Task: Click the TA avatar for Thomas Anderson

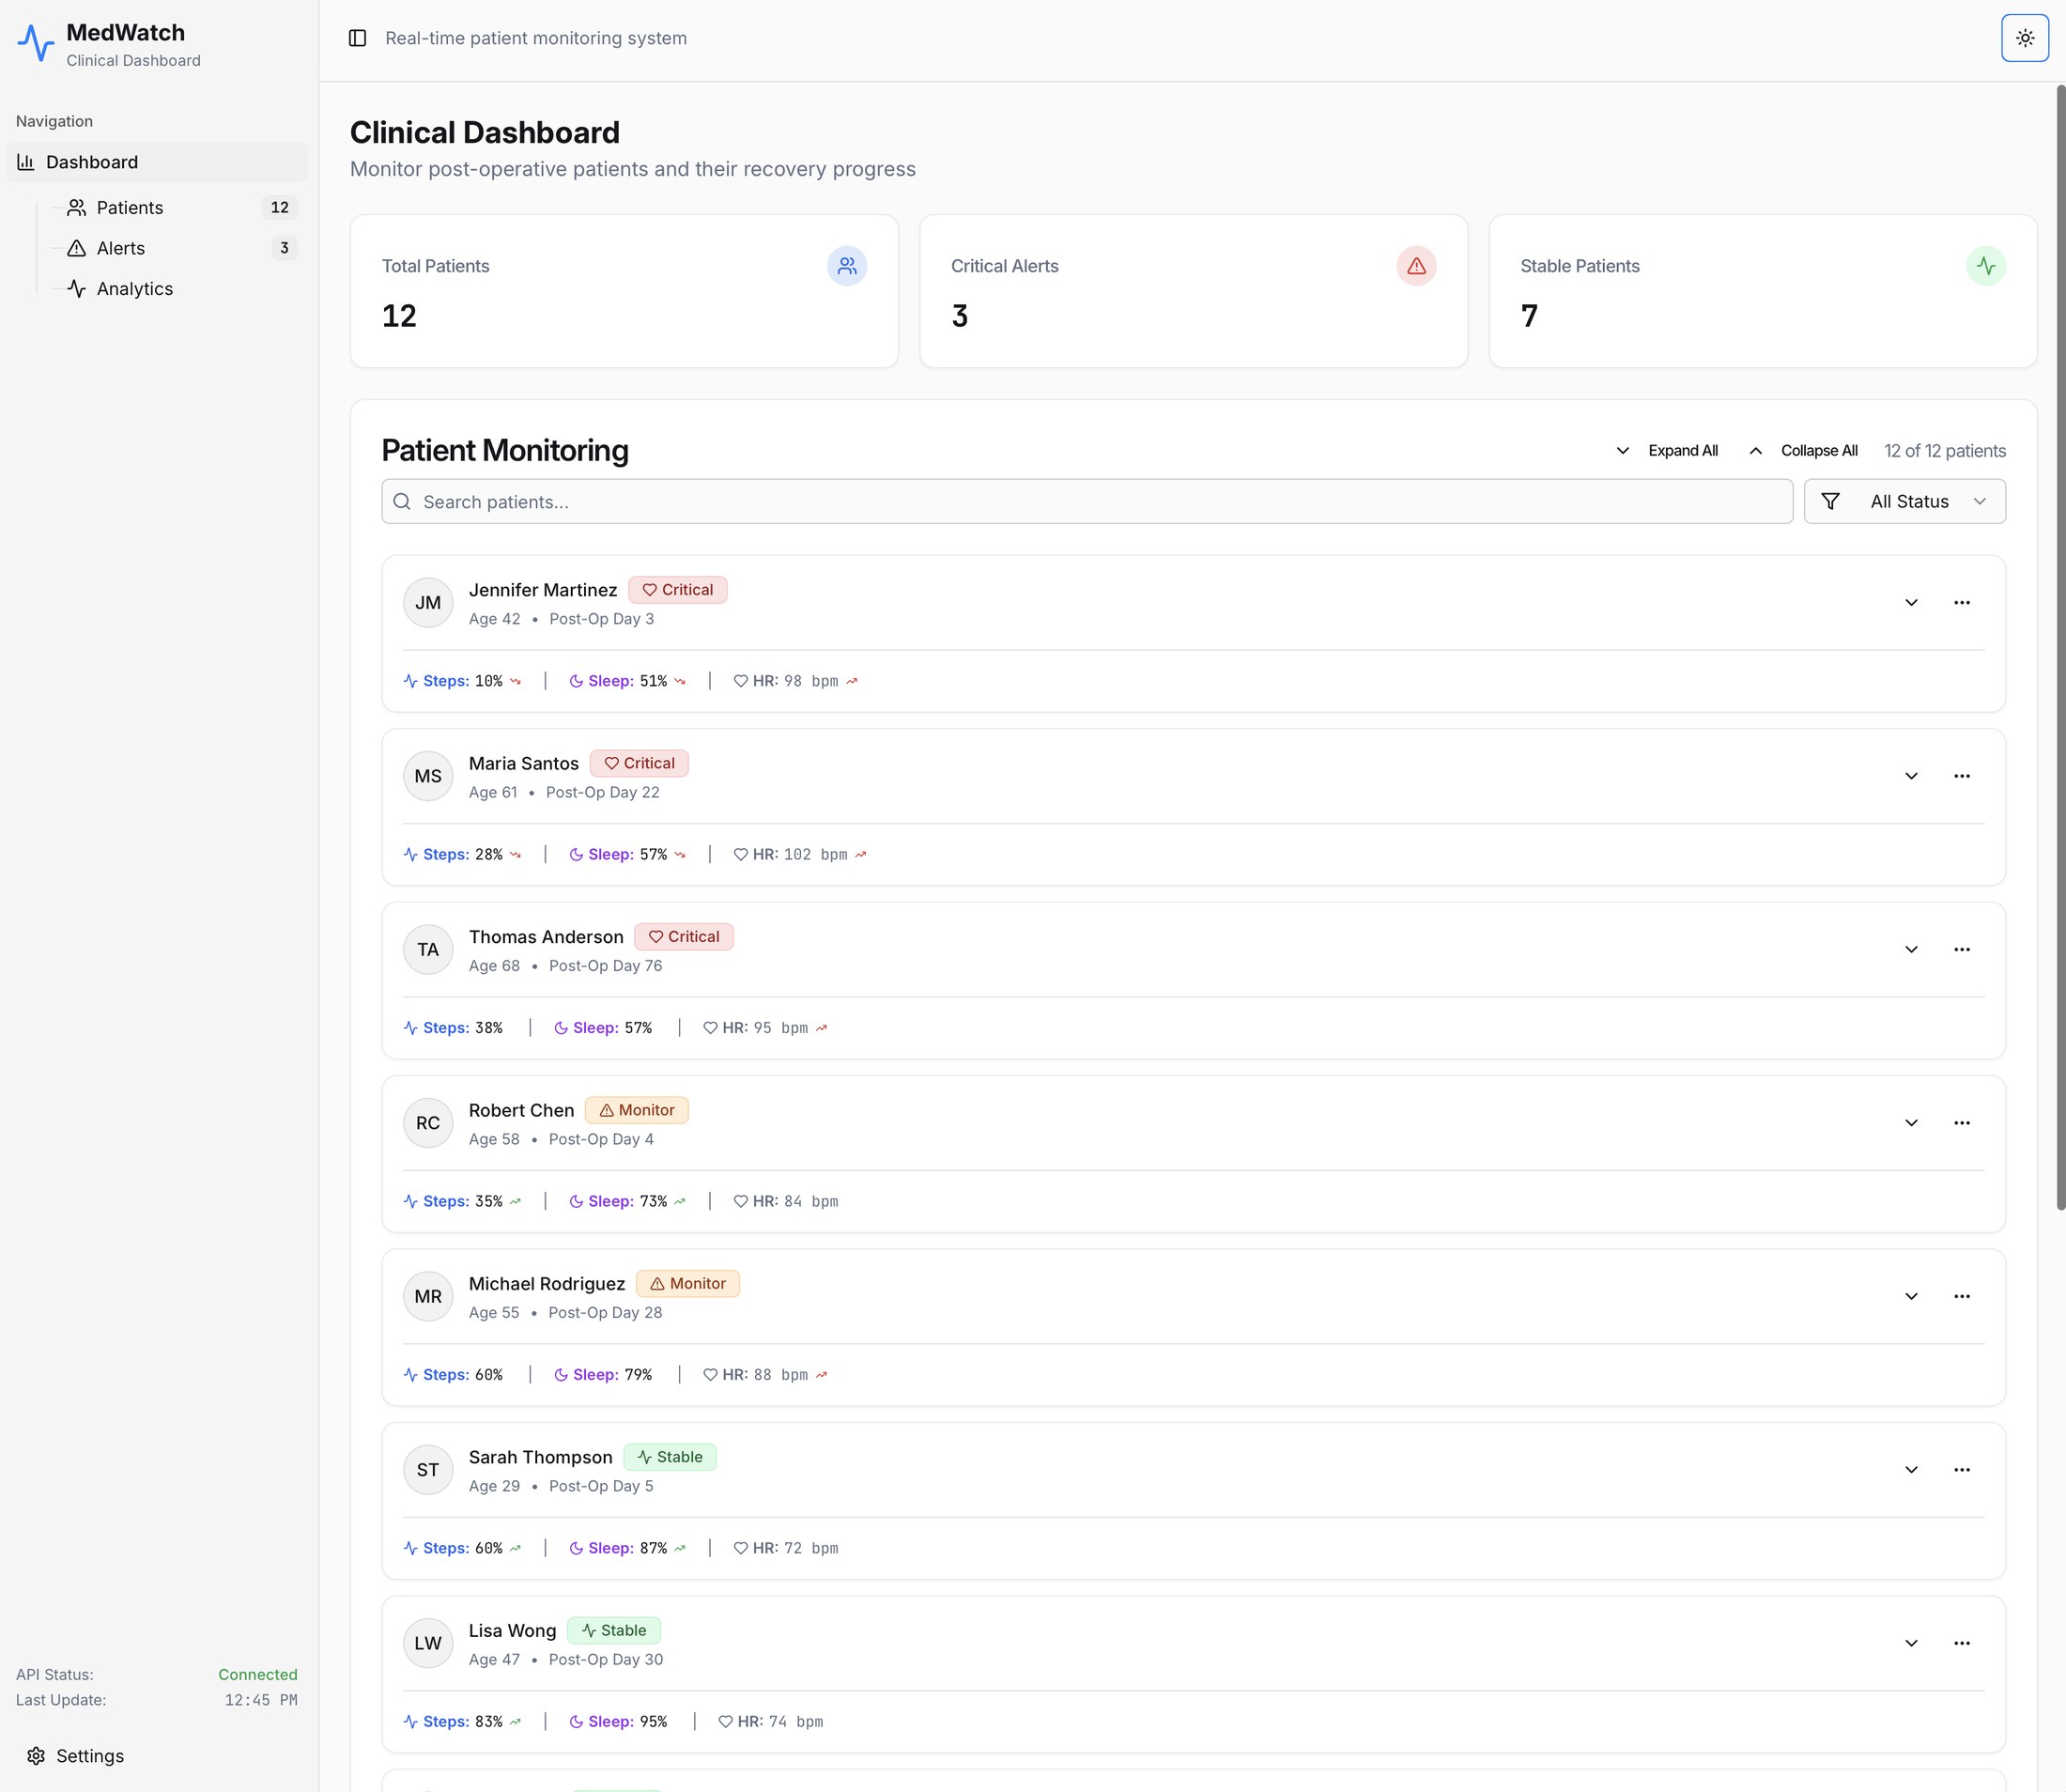Action: click(428, 950)
